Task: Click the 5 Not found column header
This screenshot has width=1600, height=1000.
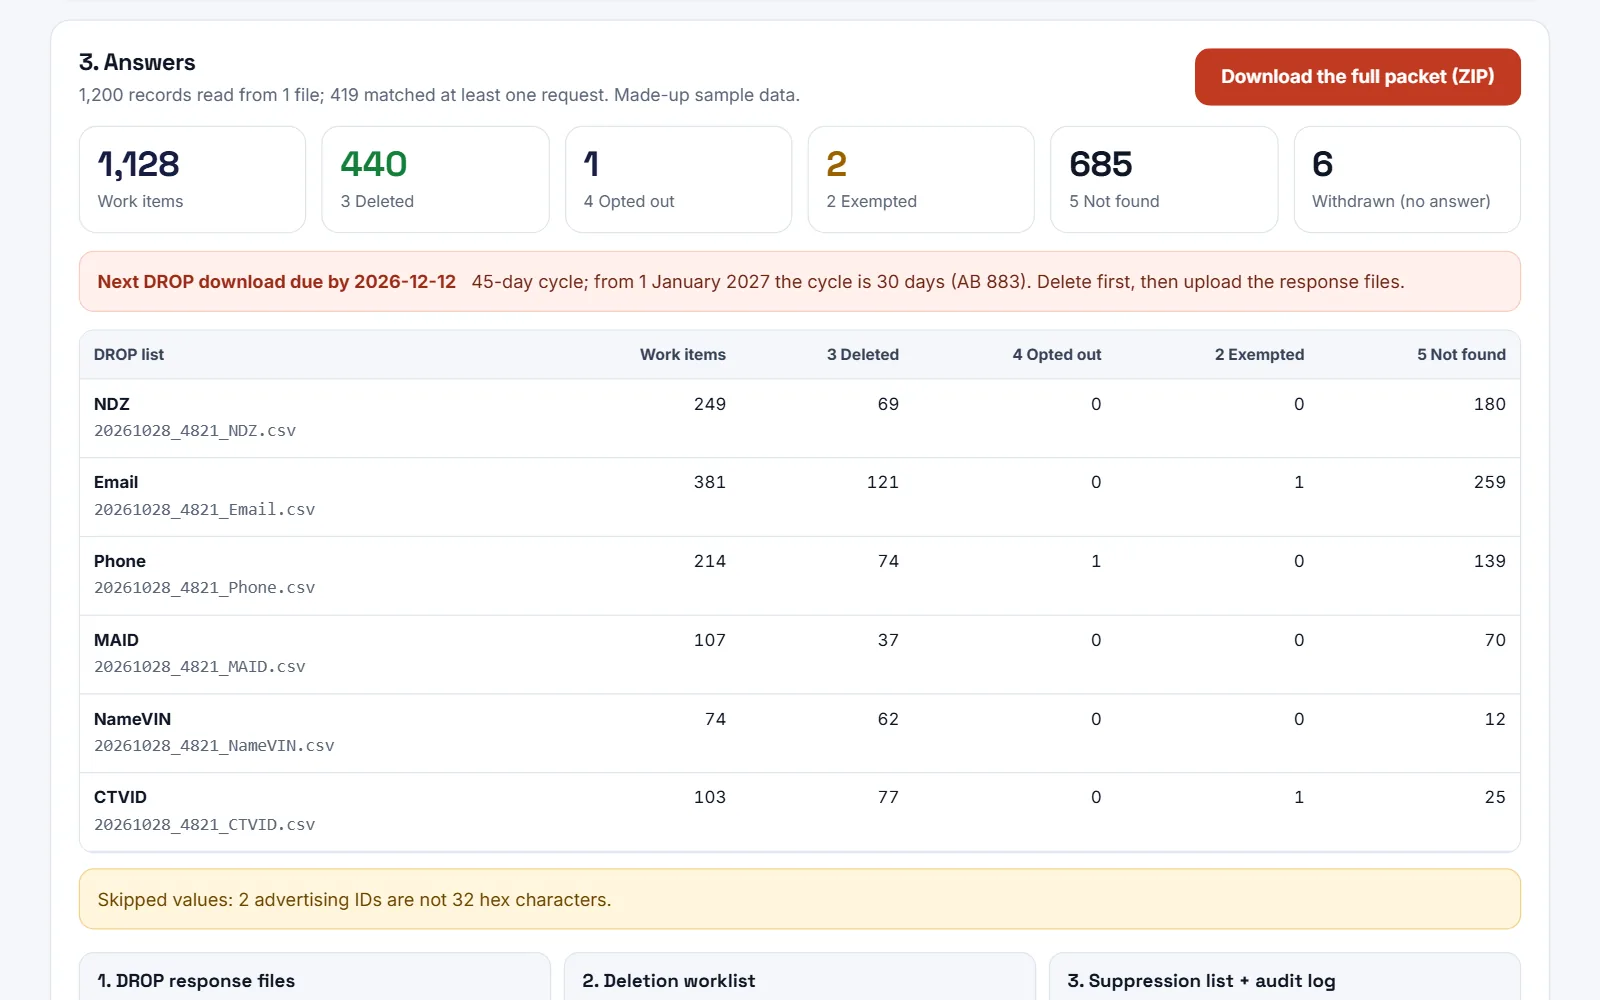Action: [x=1461, y=355]
